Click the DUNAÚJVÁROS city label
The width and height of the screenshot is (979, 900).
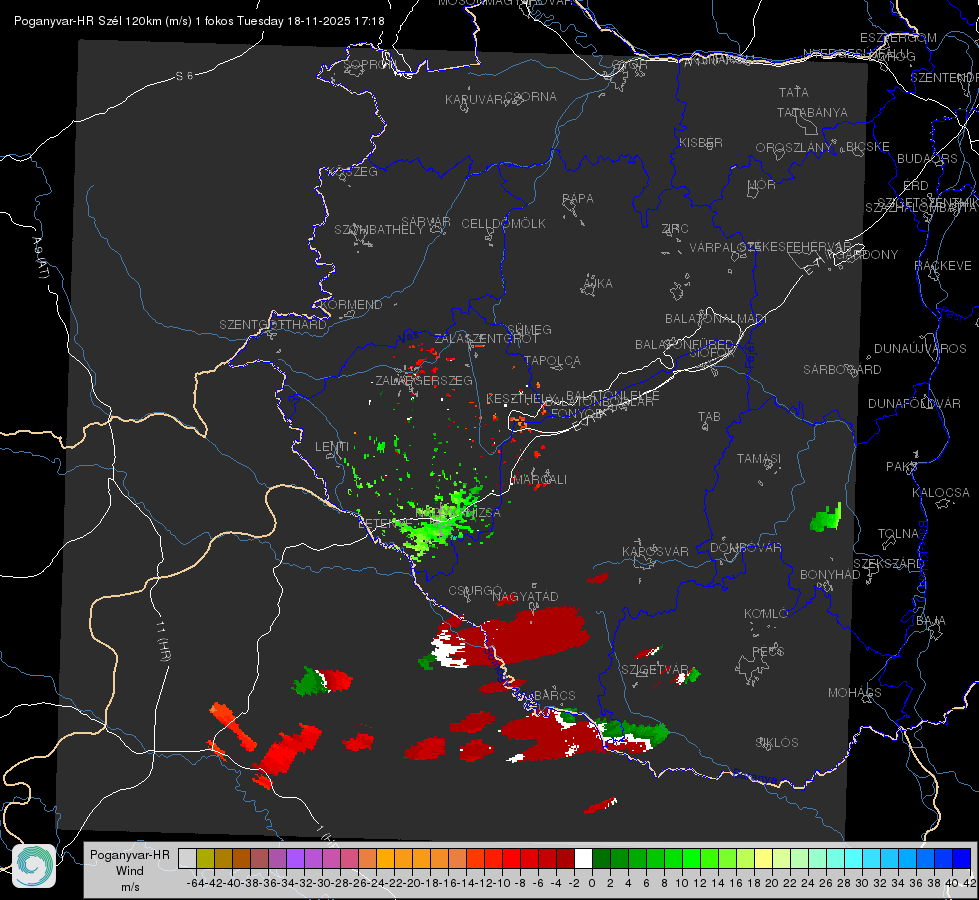coord(920,349)
